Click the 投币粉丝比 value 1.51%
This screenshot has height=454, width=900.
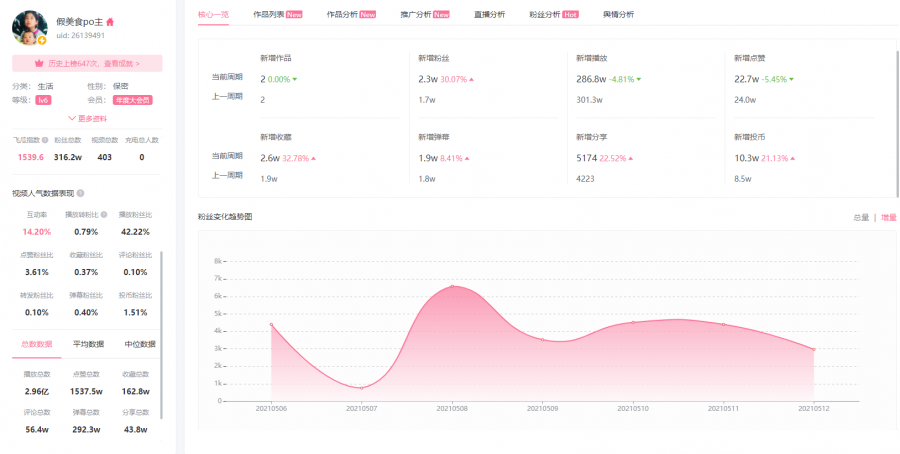pos(135,313)
